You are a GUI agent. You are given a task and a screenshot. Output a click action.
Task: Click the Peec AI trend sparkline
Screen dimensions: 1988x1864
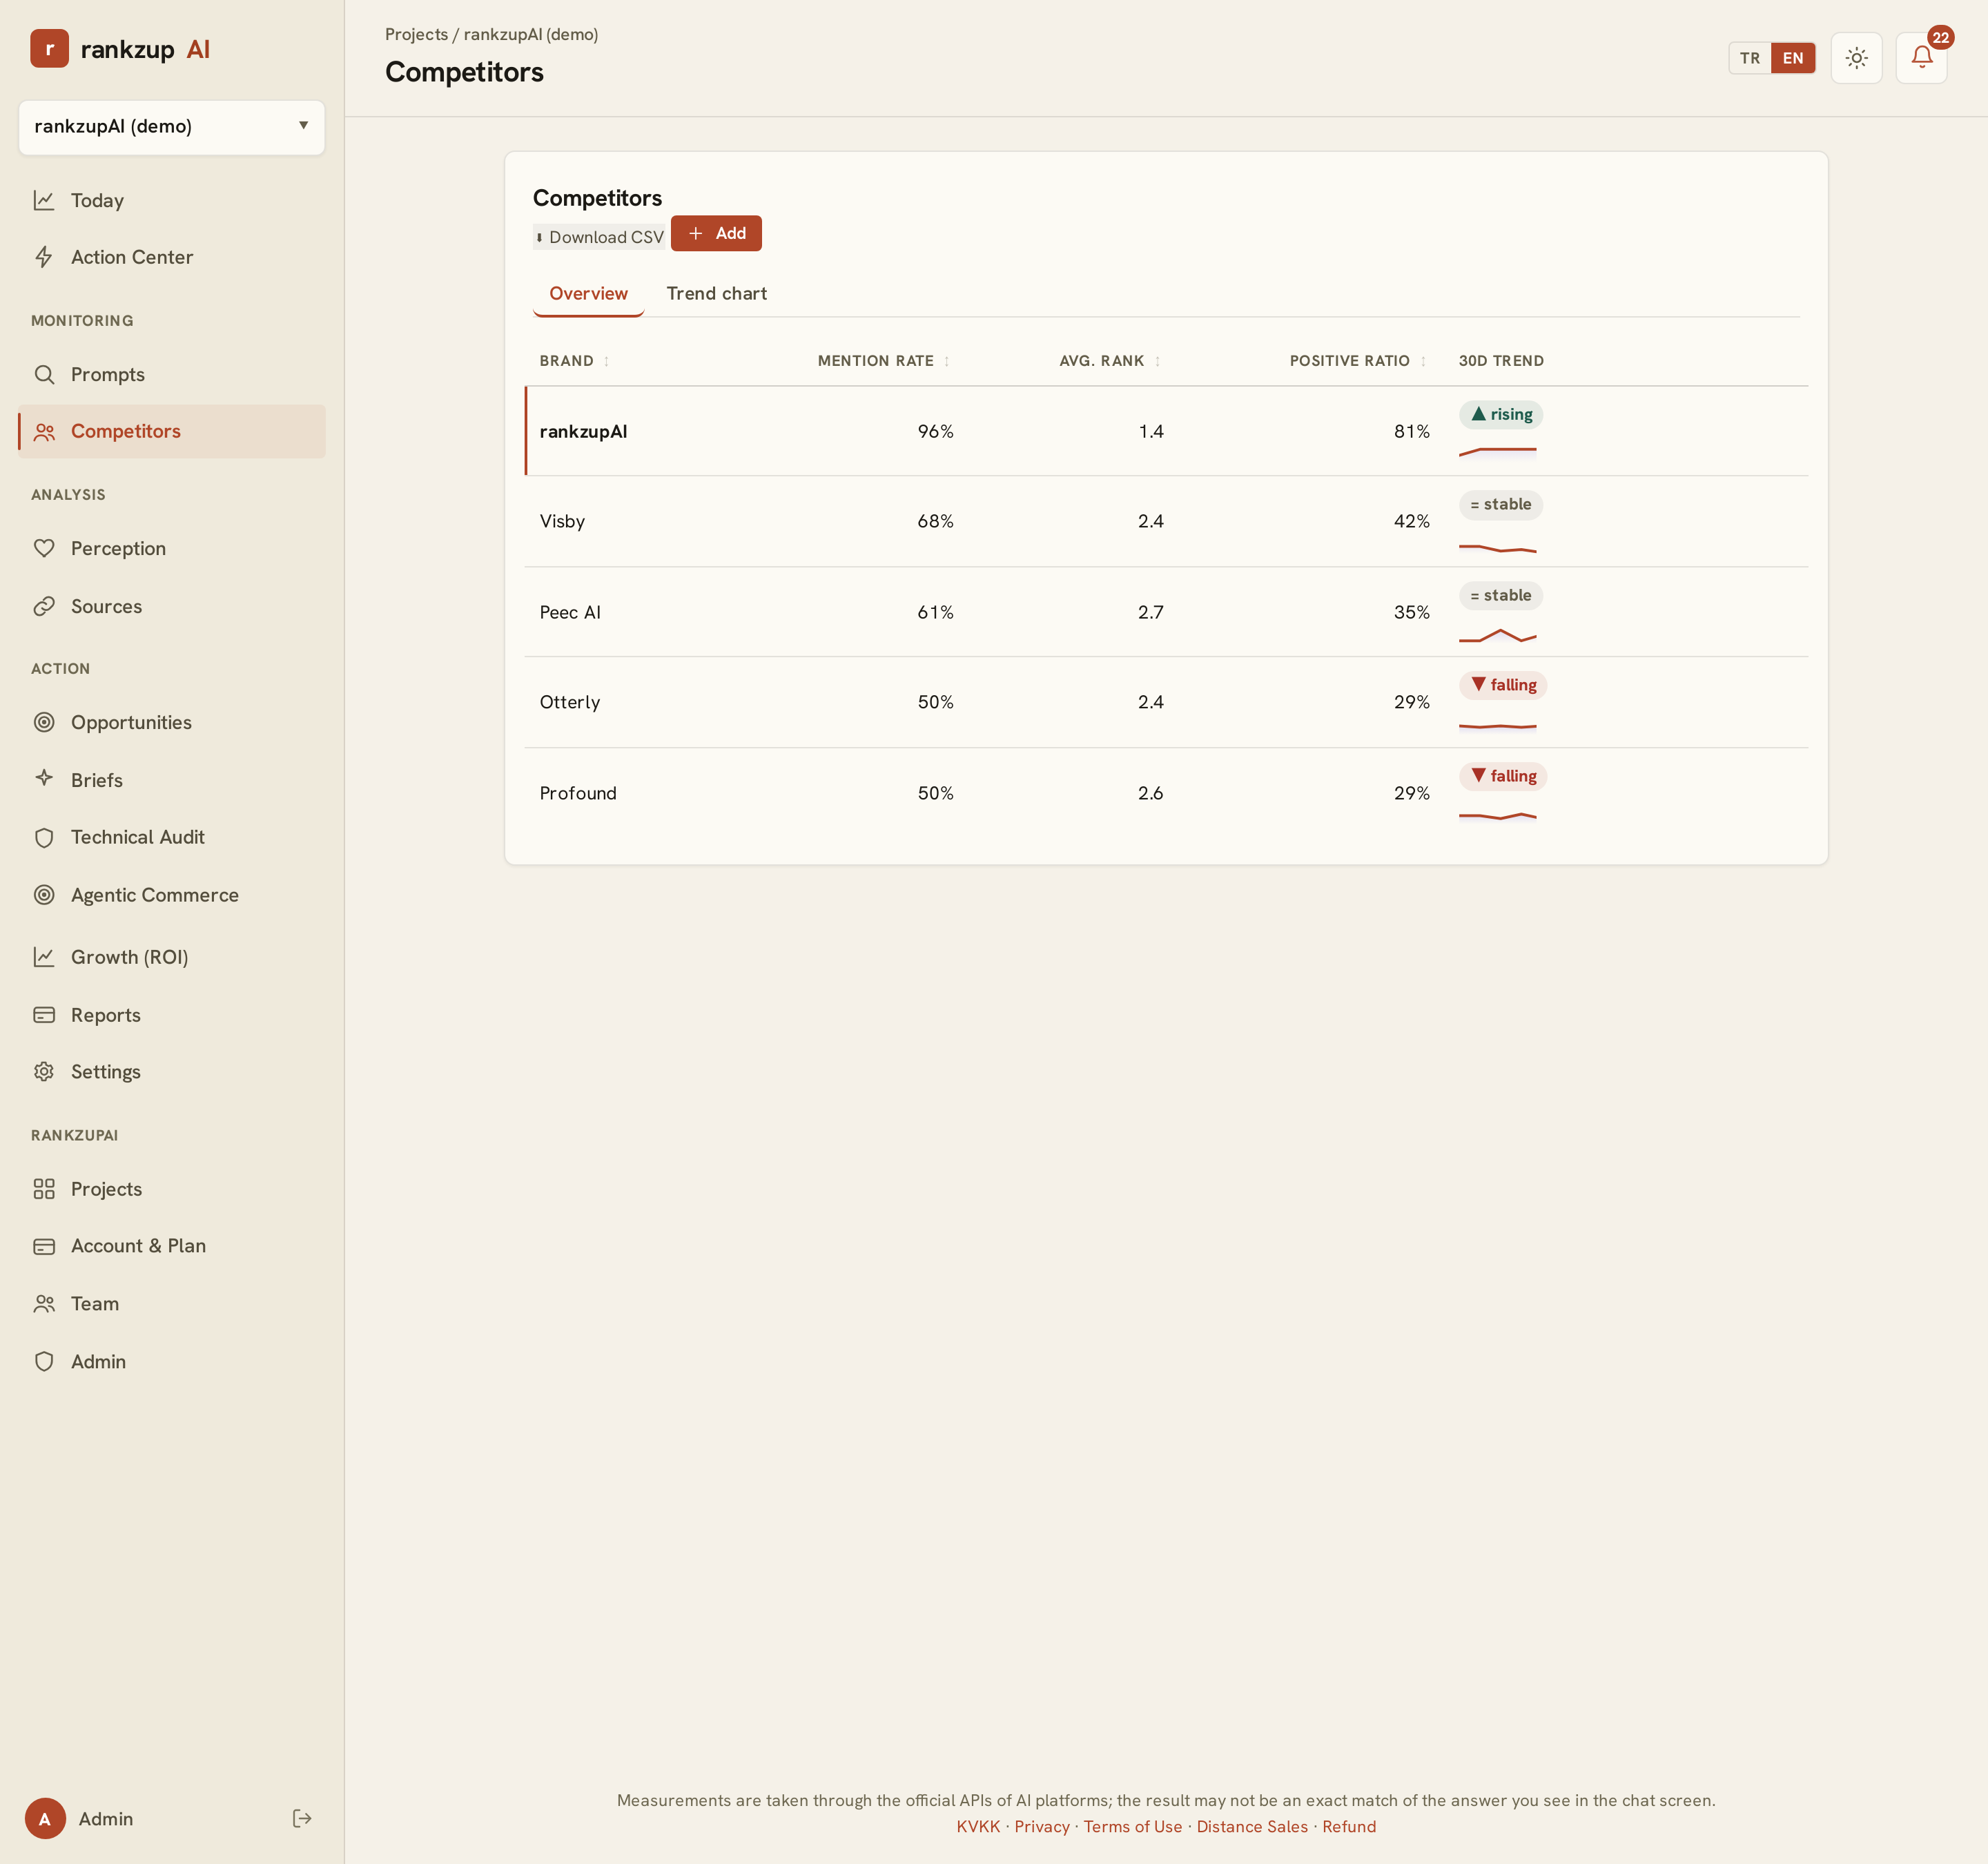1497,636
